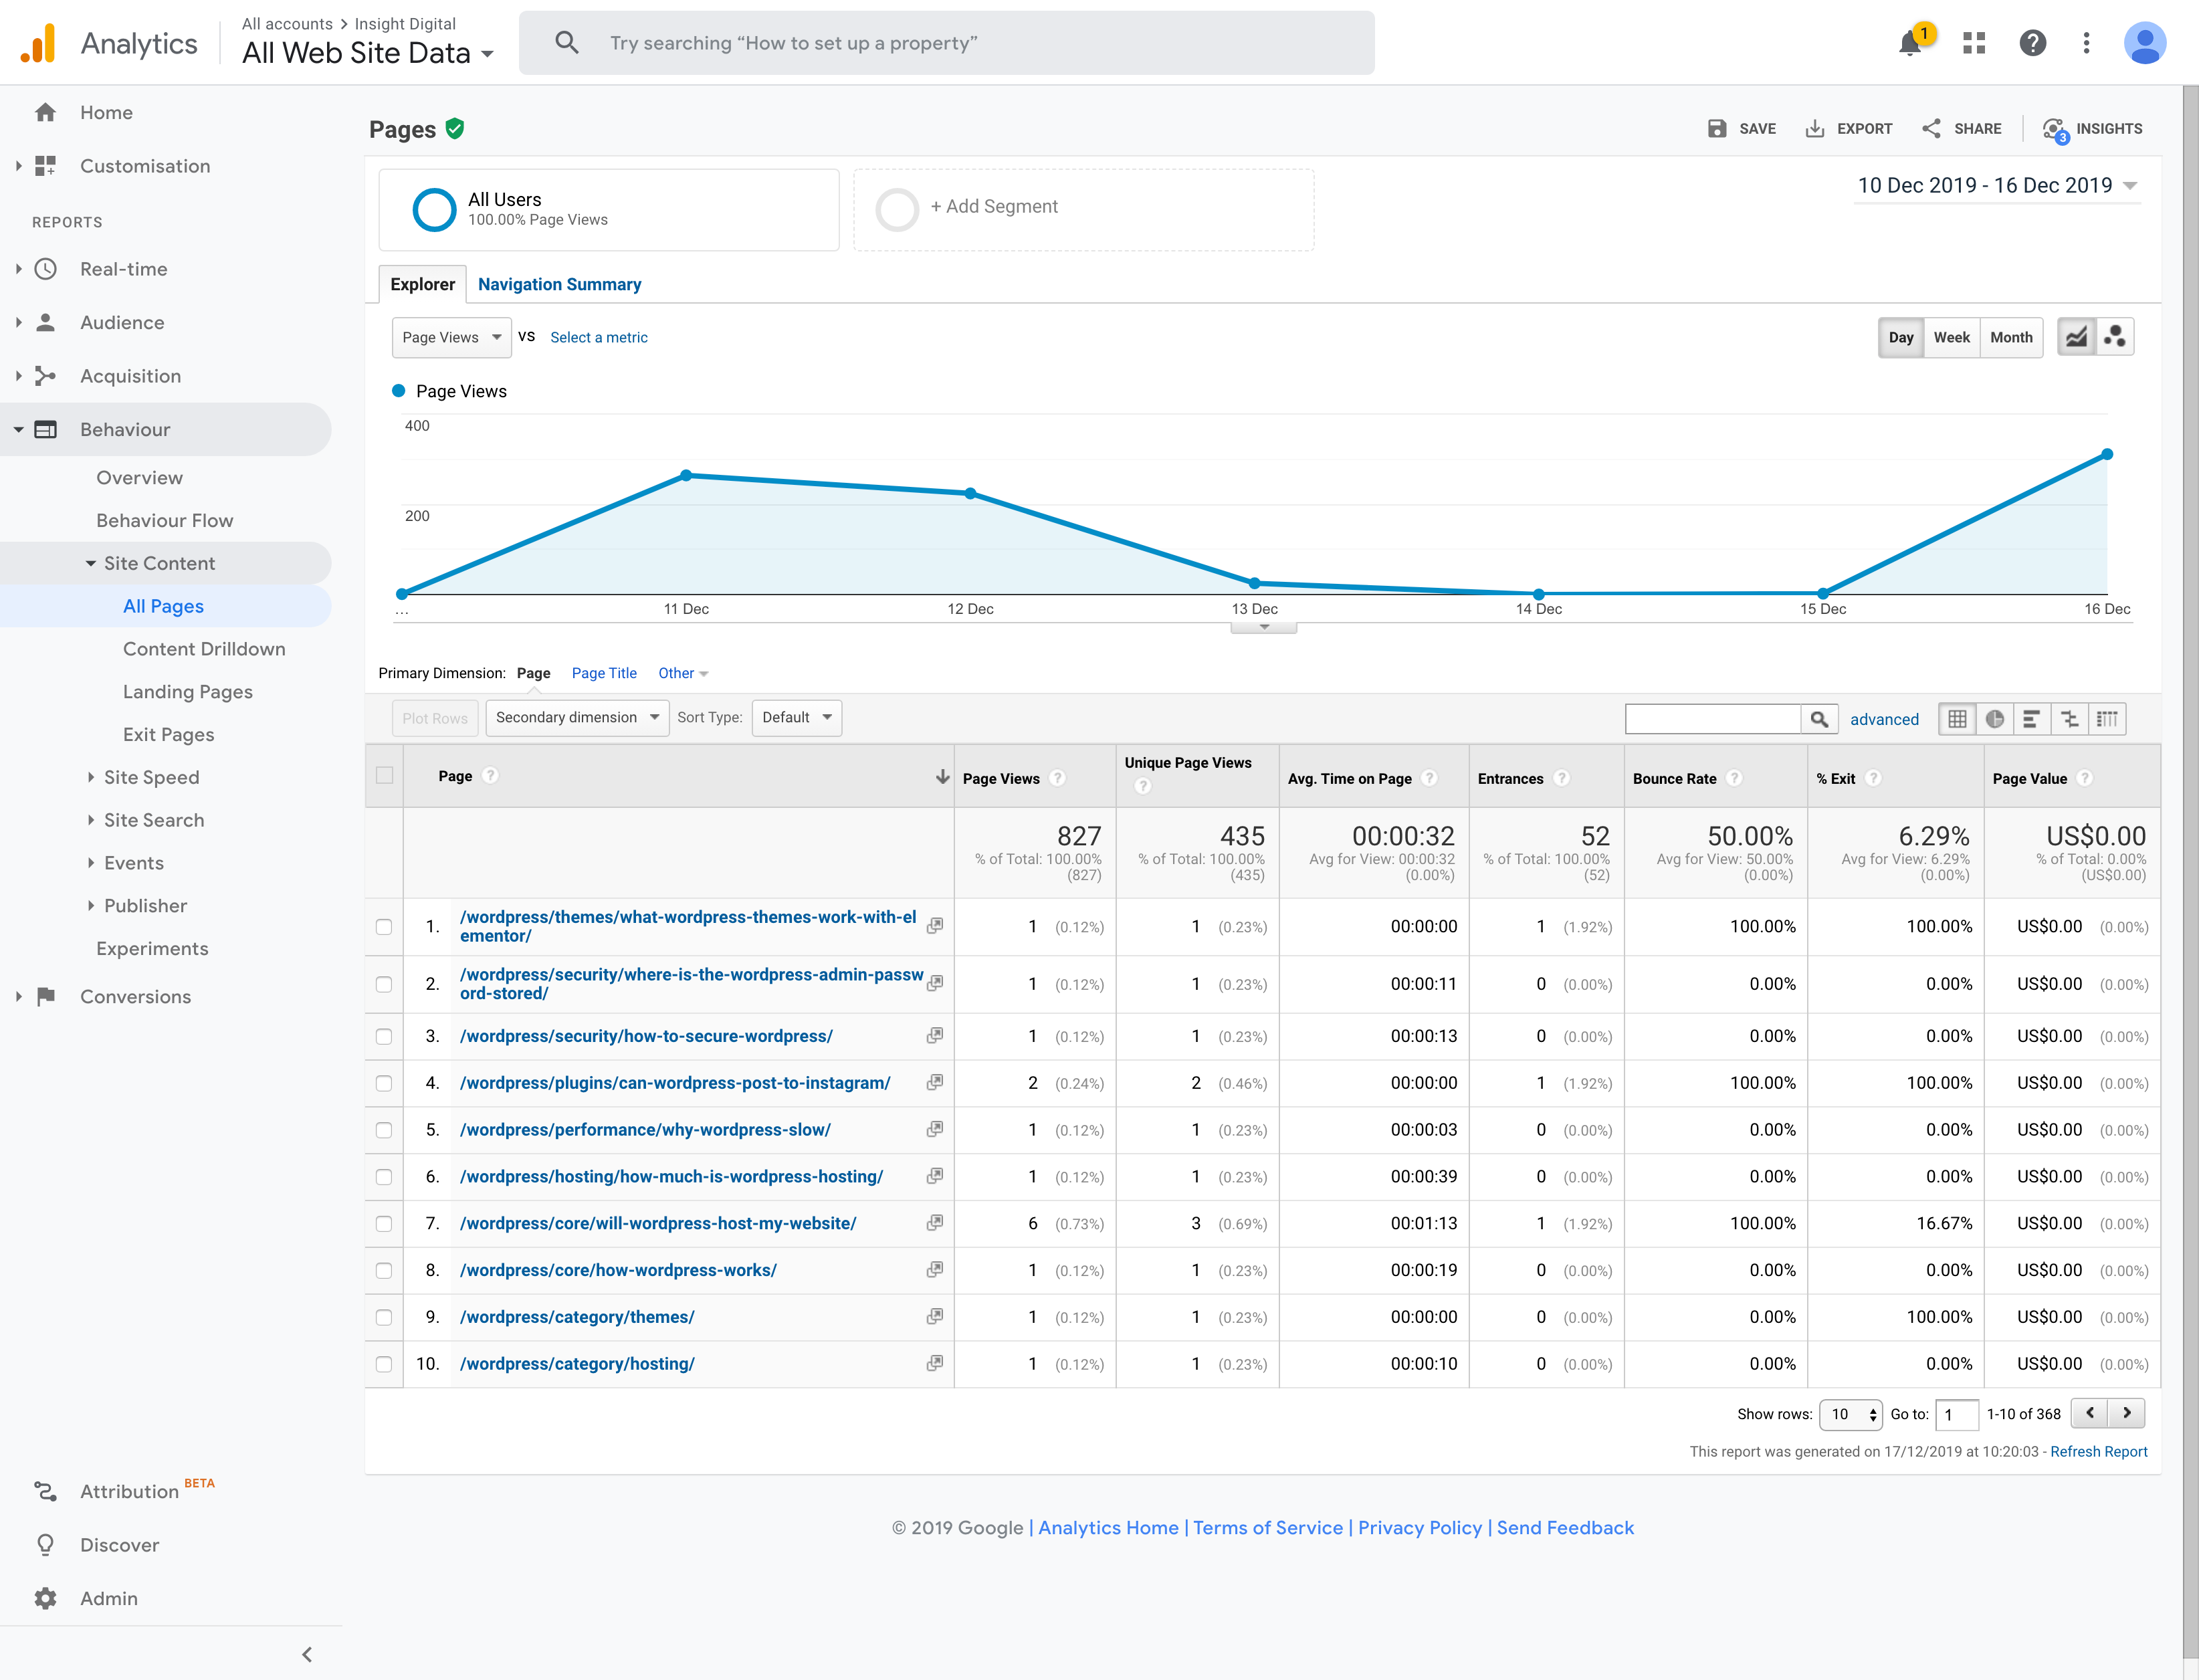Image resolution: width=2199 pixels, height=1680 pixels.
Task: Click the Analytics logo icon
Action: pos(39,43)
